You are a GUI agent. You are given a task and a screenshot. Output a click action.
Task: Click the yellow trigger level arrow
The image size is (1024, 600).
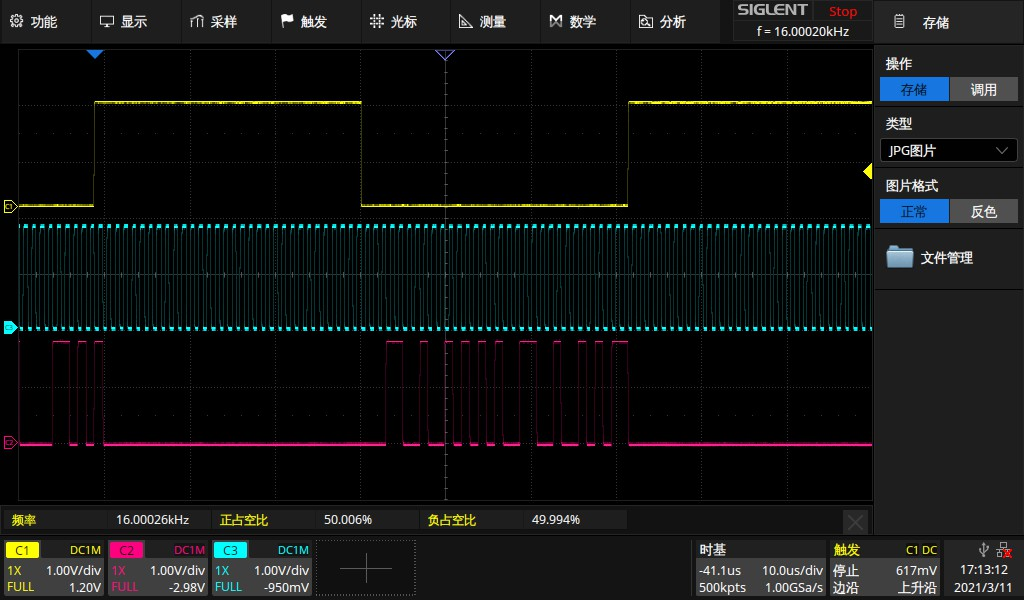tap(867, 173)
